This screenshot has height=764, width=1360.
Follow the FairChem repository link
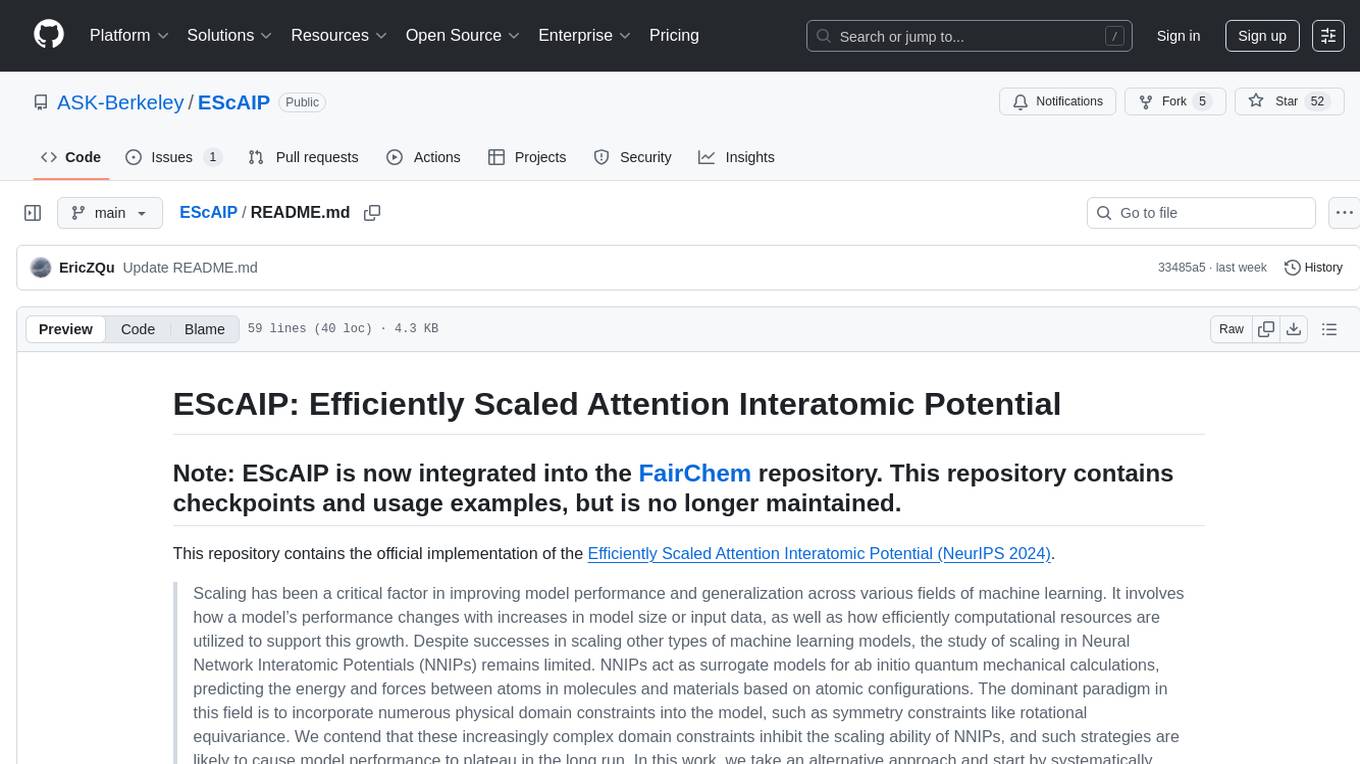click(x=695, y=472)
